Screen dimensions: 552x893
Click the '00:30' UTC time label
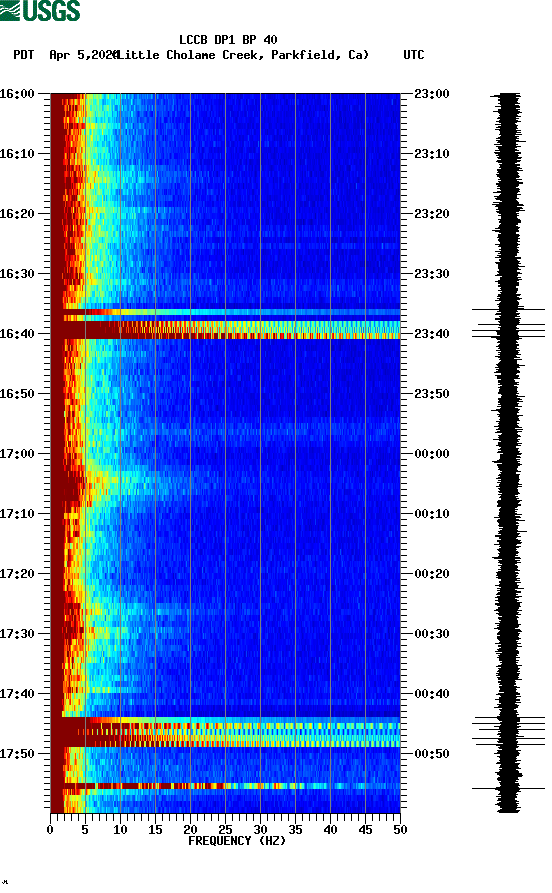[x=432, y=634]
